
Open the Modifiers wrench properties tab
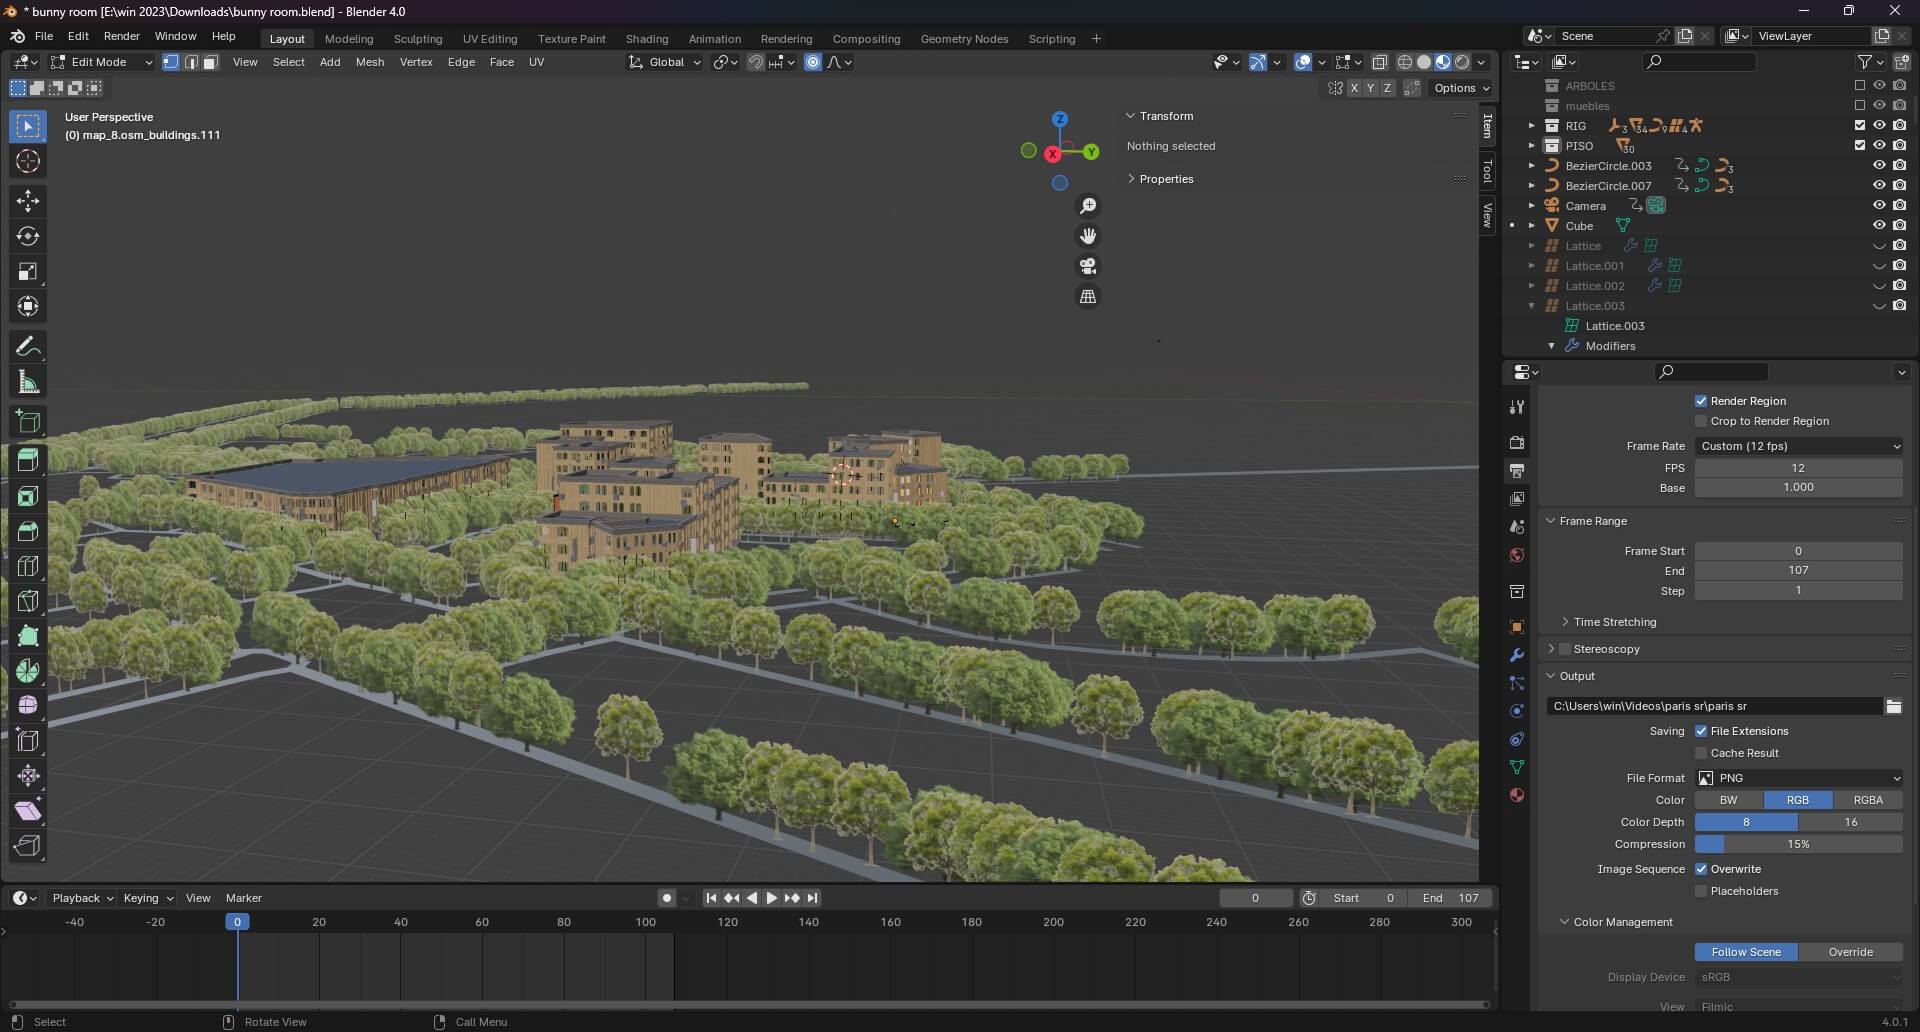(1517, 655)
